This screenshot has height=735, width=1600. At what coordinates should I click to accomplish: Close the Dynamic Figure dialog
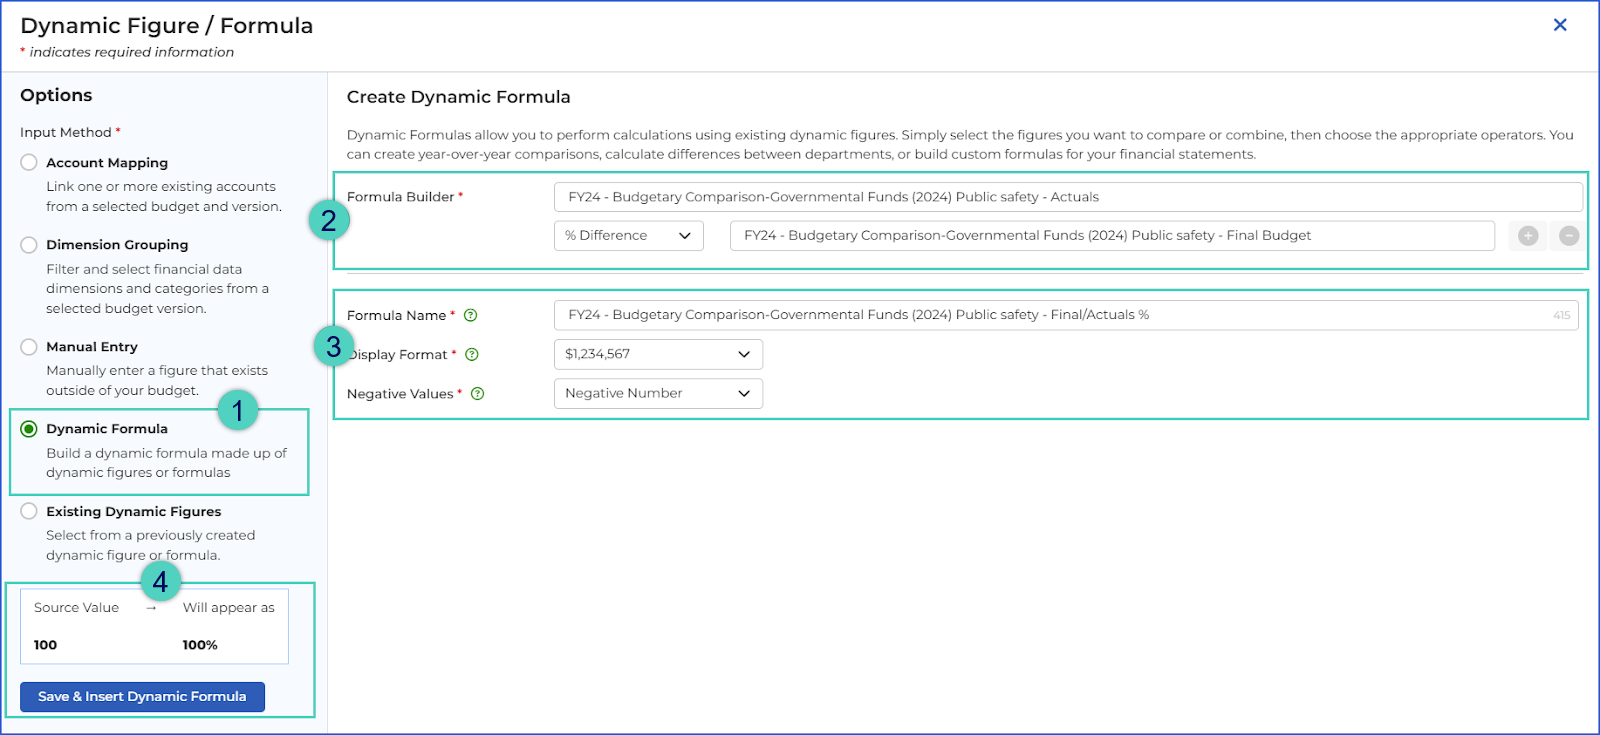coord(1560,25)
